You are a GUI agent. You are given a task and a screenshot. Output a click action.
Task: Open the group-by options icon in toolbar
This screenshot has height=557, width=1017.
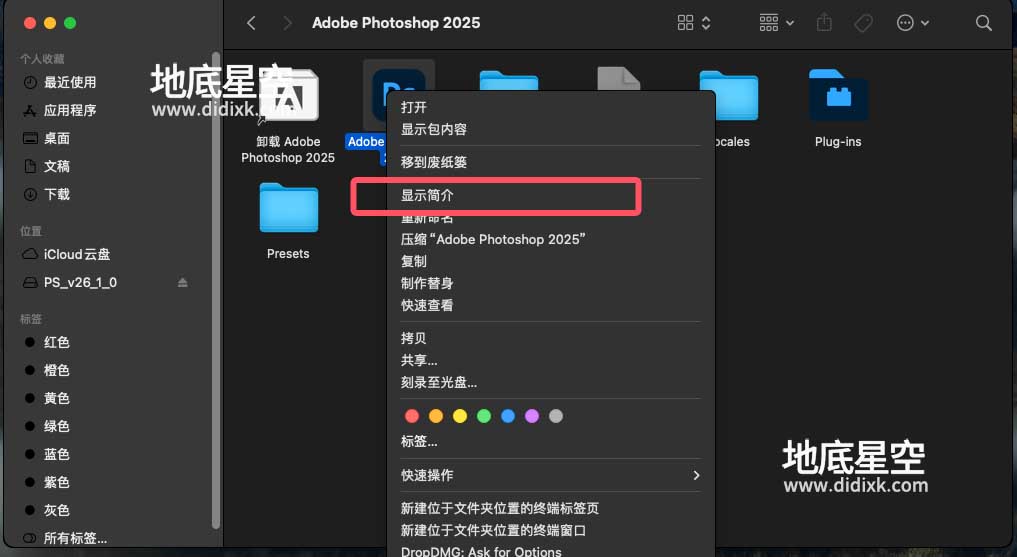[769, 23]
